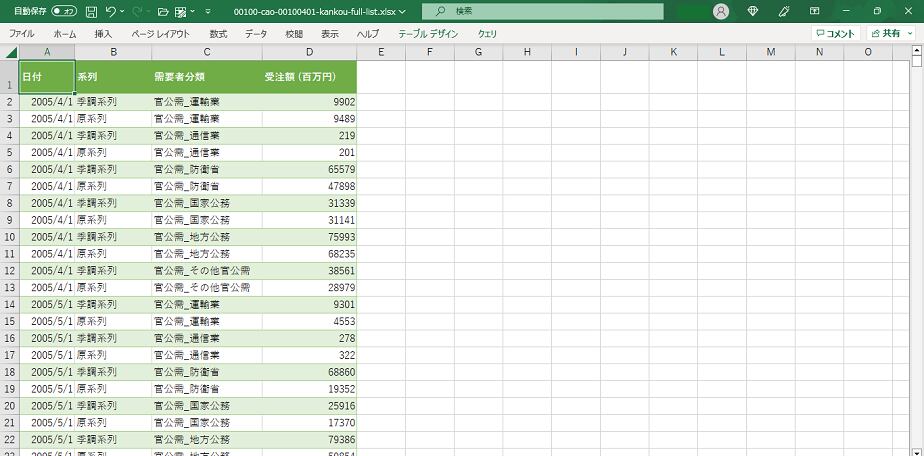
Task: Expand the Undo history dropdown arrow
Action: click(123, 11)
